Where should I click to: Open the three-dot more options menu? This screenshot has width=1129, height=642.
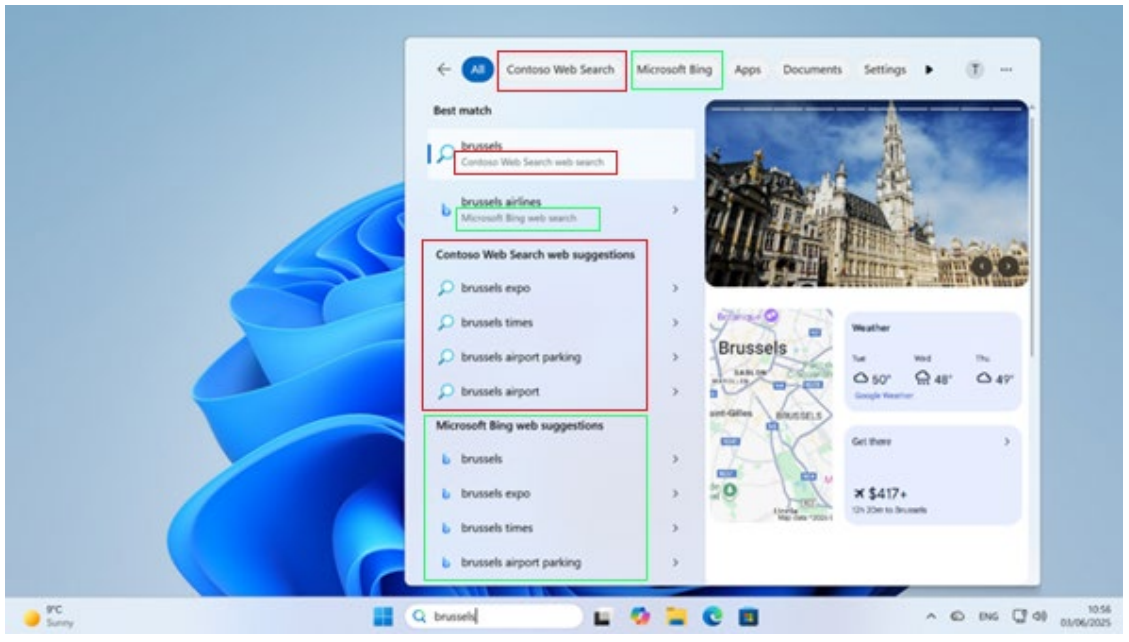[1006, 69]
